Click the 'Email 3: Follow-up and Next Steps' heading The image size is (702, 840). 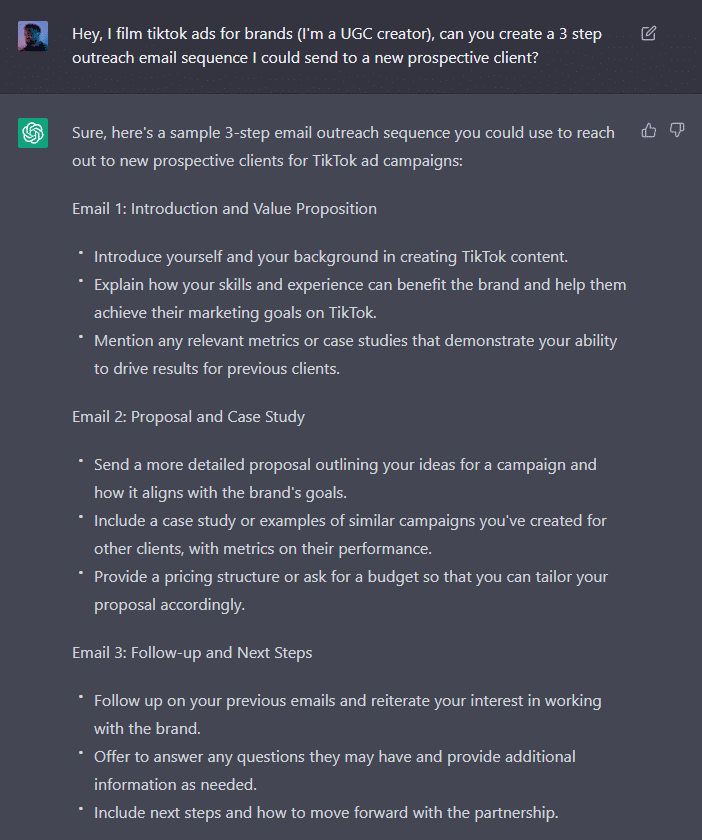tap(192, 652)
